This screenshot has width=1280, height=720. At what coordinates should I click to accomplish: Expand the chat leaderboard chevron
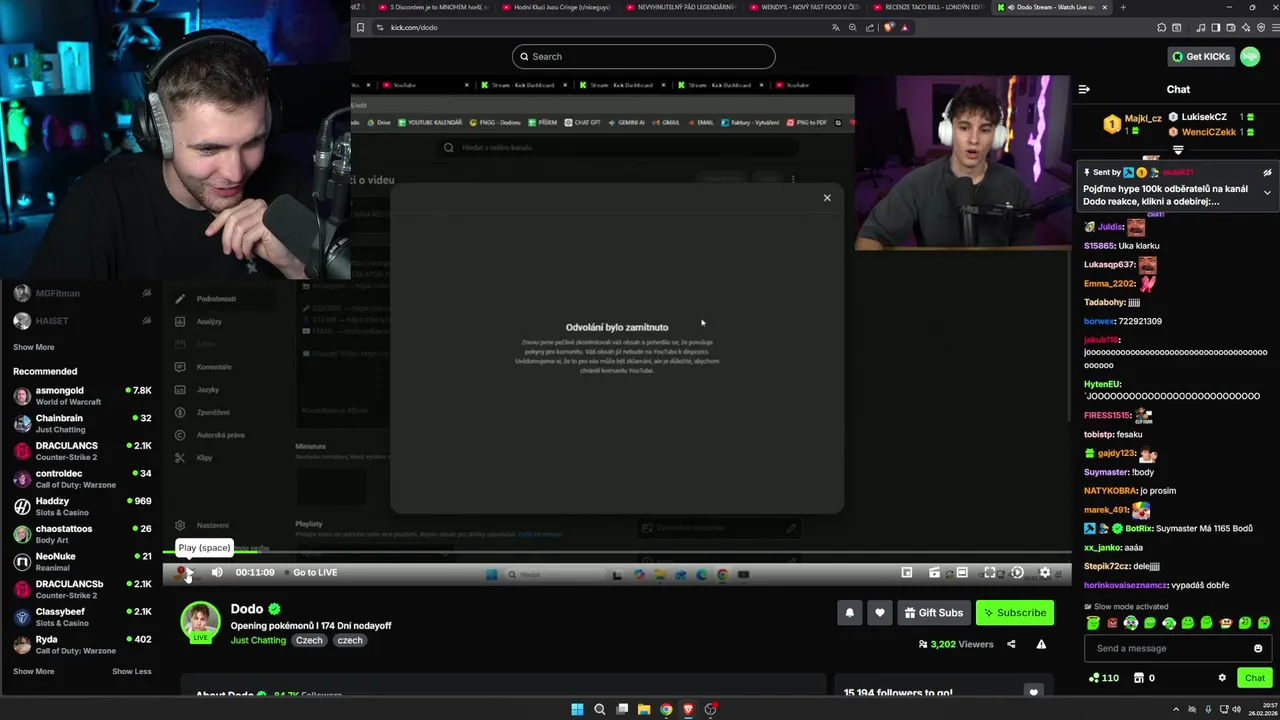[x=1178, y=150]
